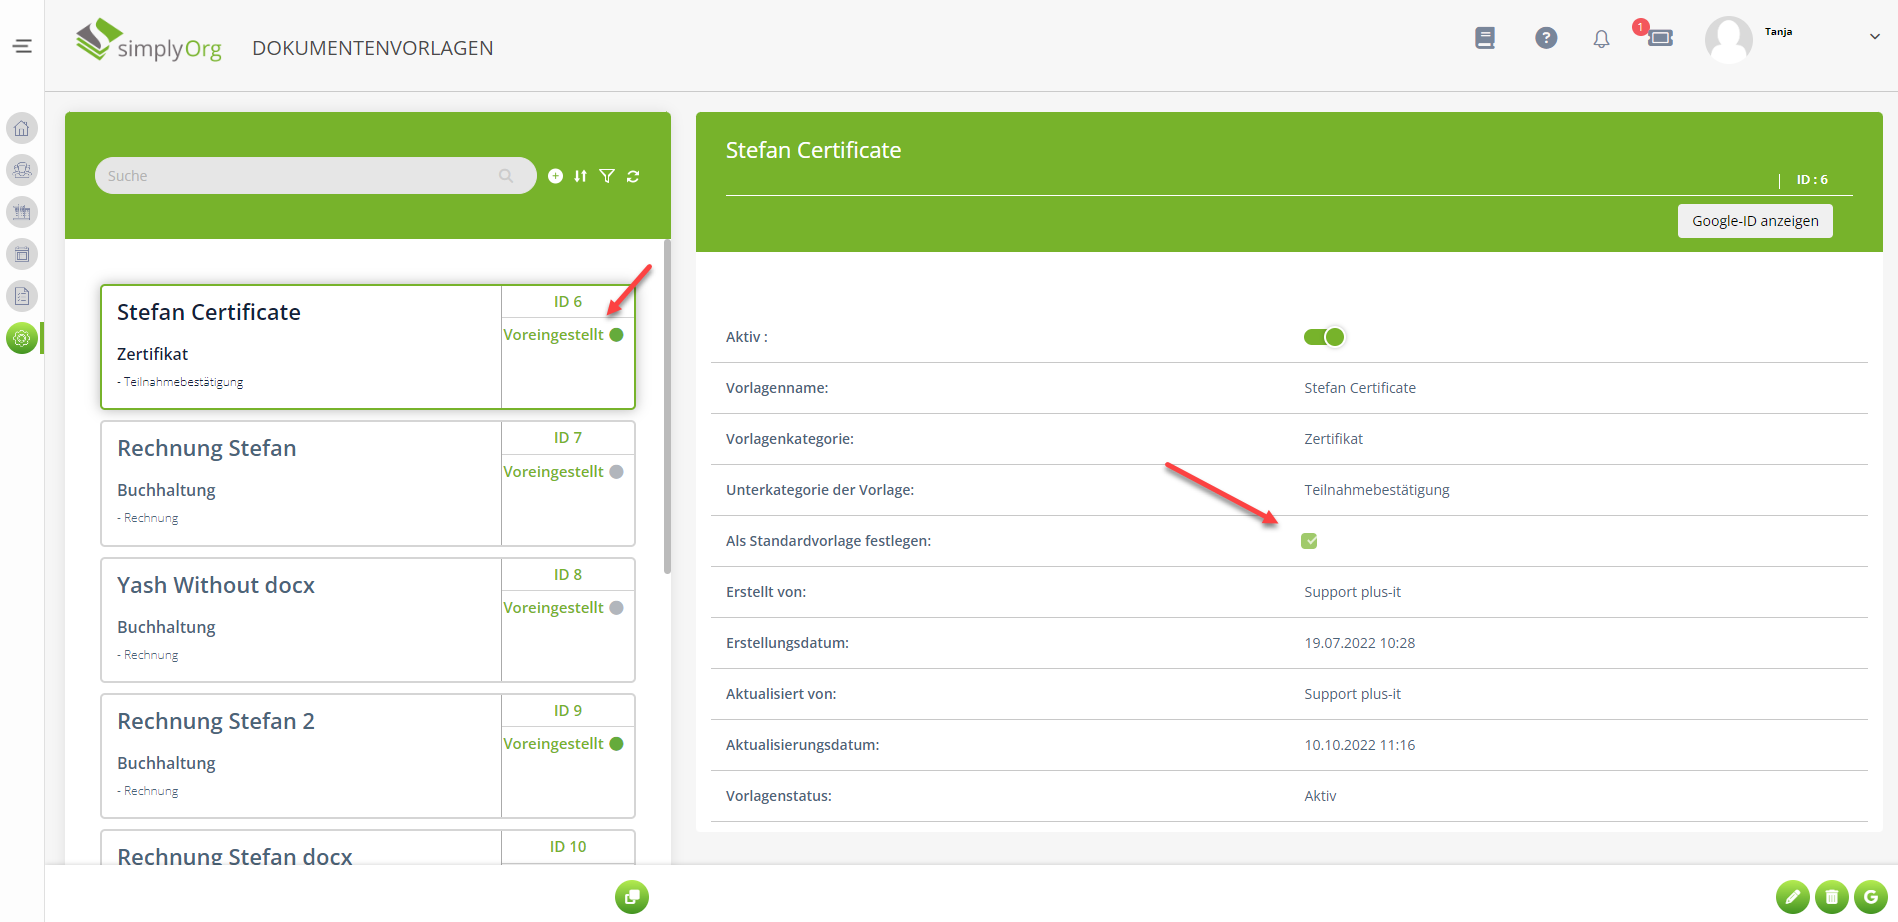The width and height of the screenshot is (1898, 922).
Task: Delete template using the trash icon
Action: 1831,897
